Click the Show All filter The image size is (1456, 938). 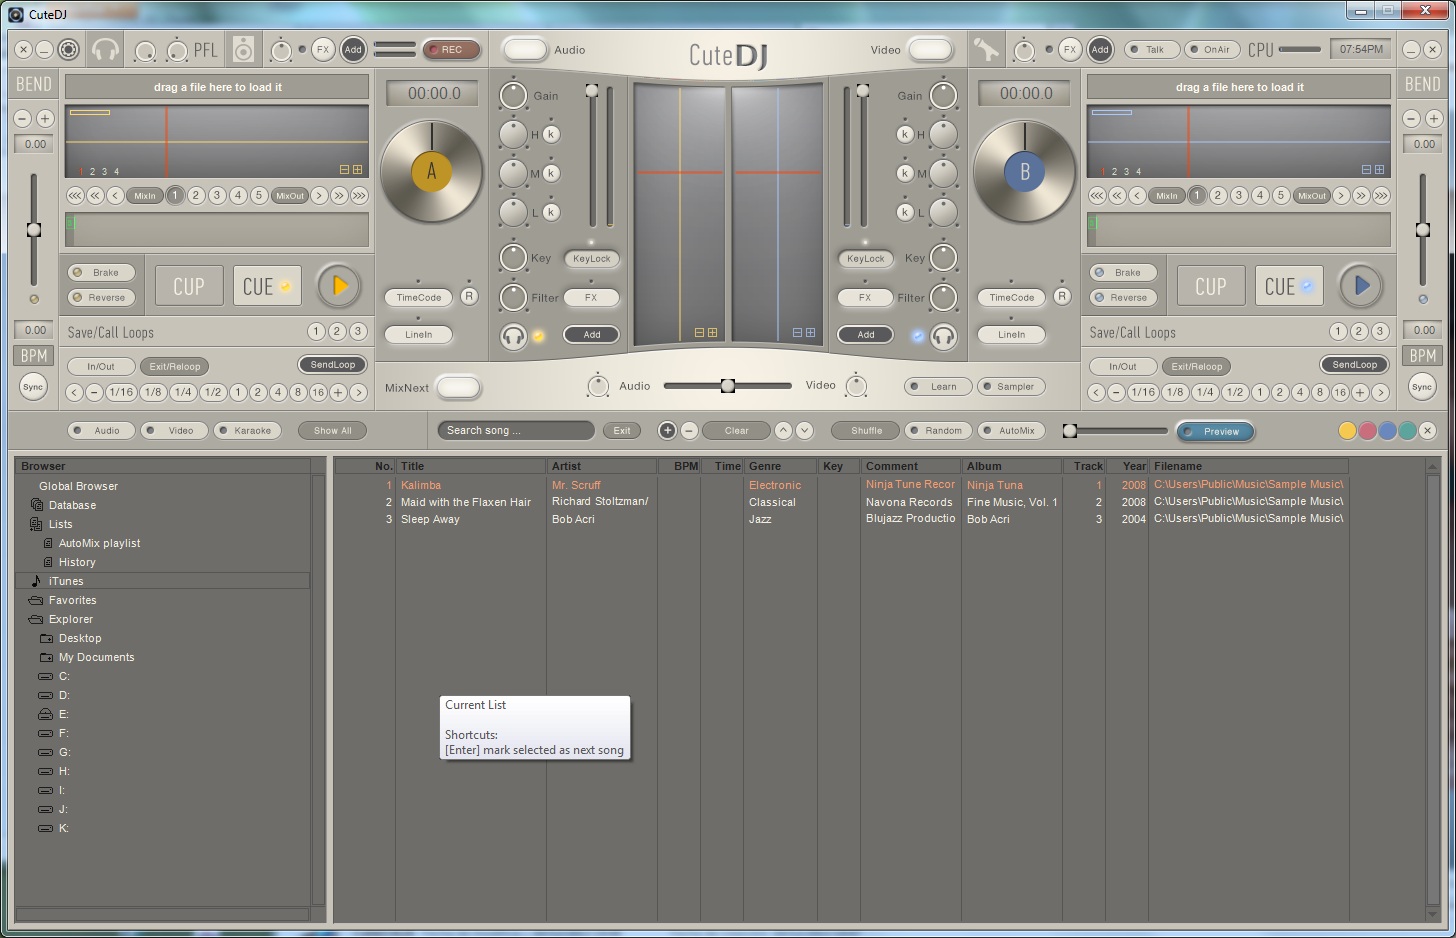coord(332,430)
